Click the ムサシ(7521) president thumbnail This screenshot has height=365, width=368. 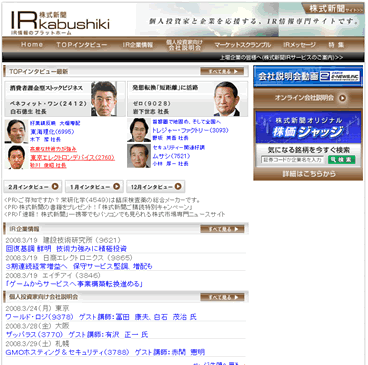click(139, 156)
